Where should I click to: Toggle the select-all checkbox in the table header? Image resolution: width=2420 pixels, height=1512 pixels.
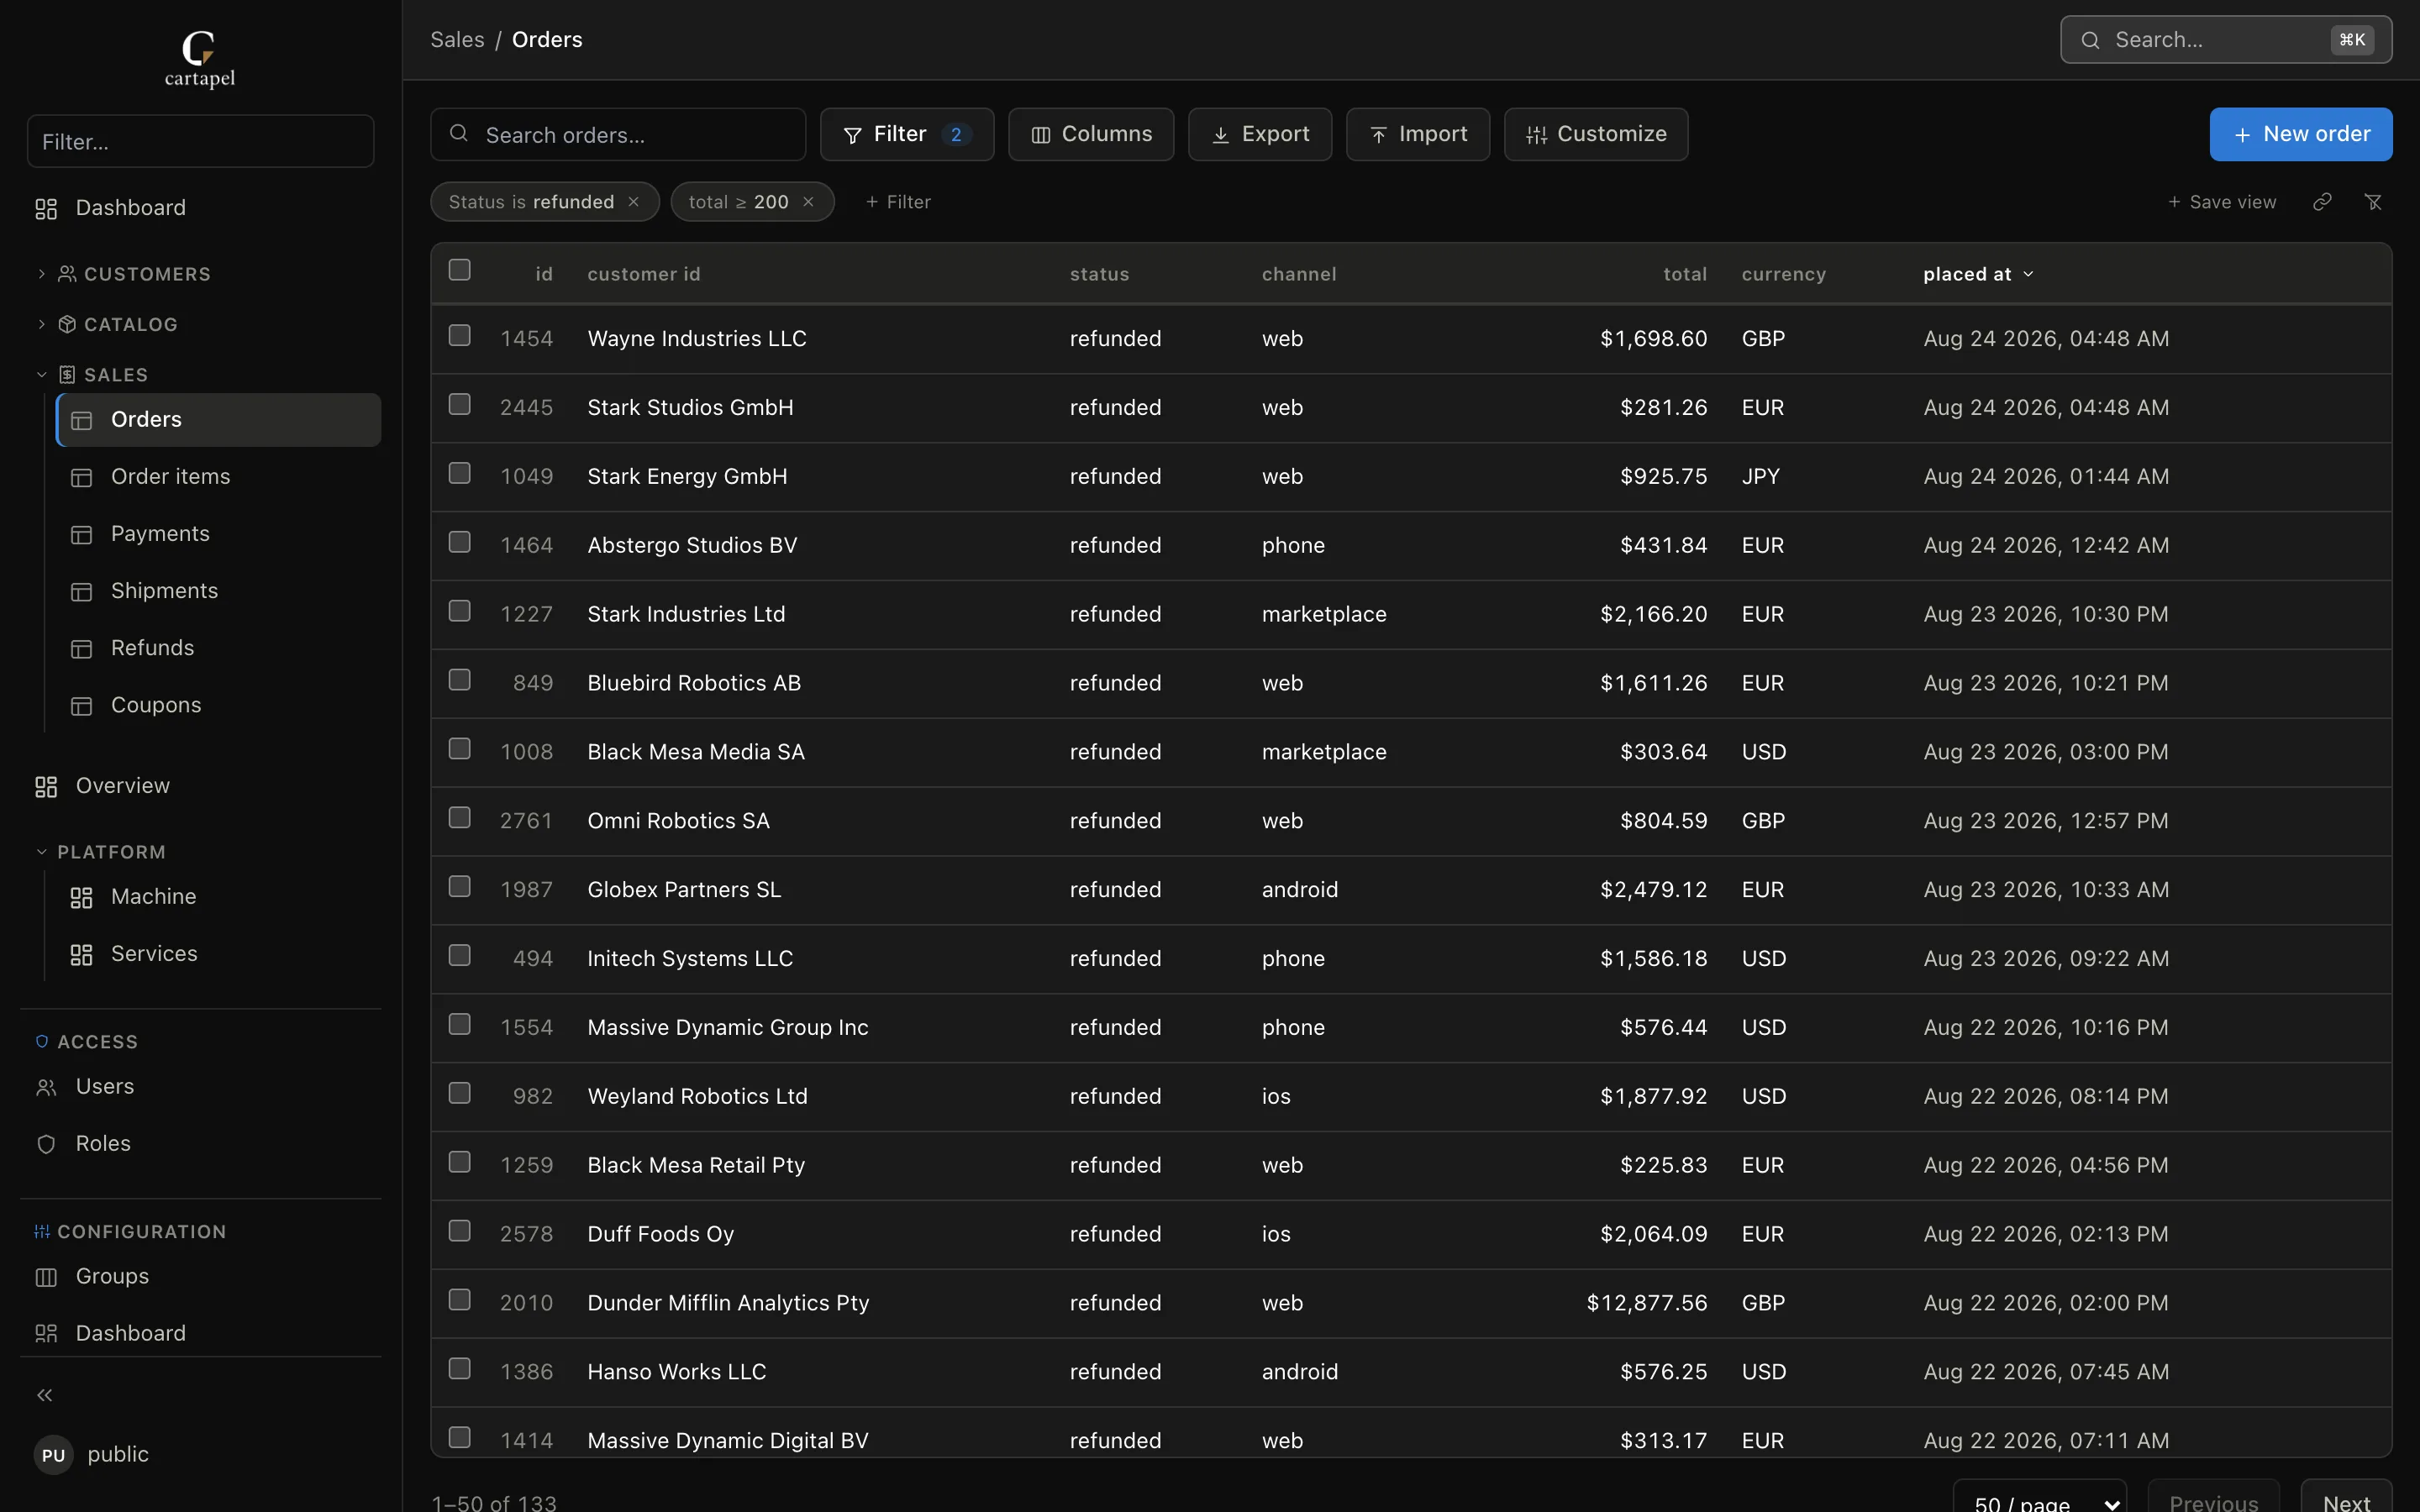[460, 270]
